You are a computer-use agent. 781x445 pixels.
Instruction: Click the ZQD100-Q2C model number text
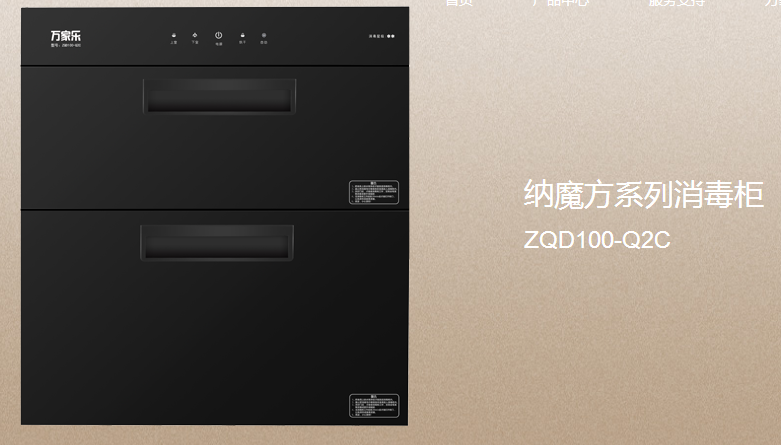pos(597,240)
